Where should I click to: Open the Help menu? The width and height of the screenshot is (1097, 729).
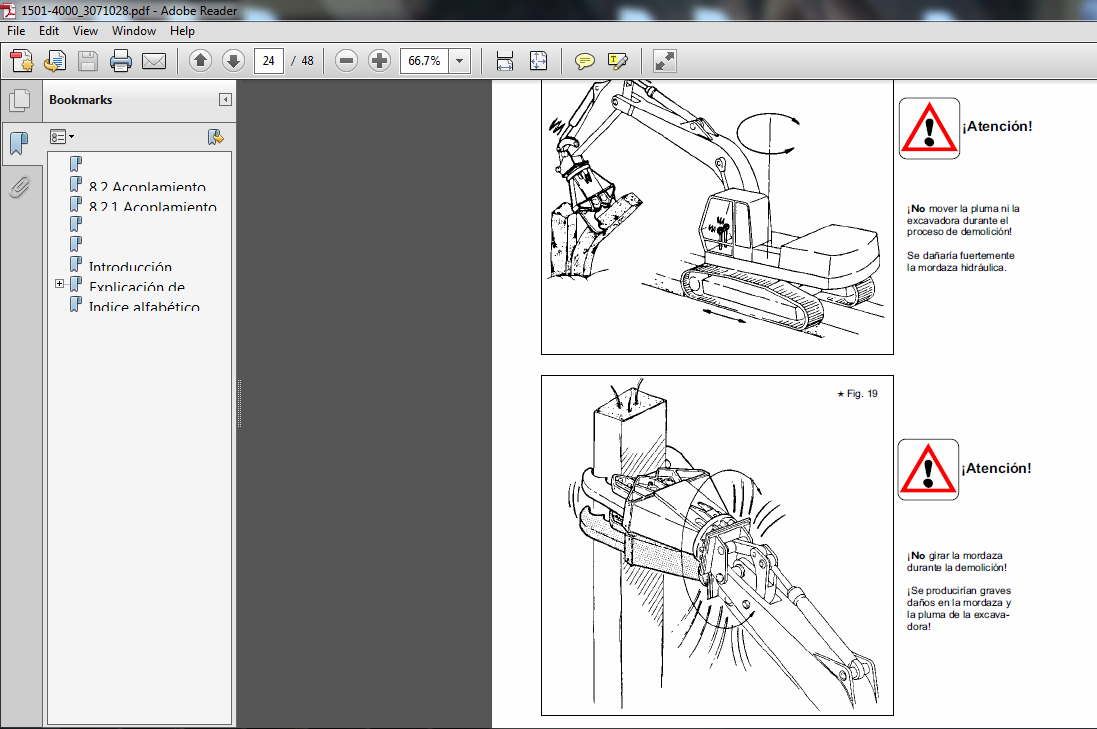click(182, 31)
